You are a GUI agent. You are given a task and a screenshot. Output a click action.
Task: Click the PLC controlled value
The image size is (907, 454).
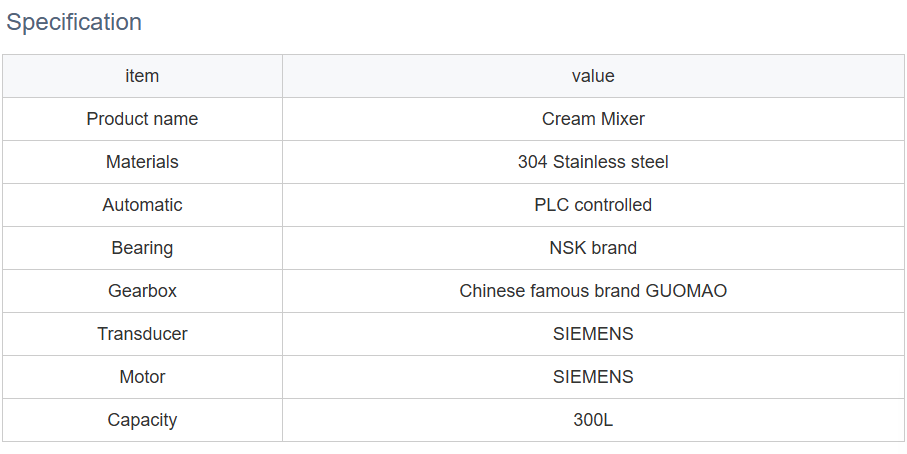coord(593,205)
